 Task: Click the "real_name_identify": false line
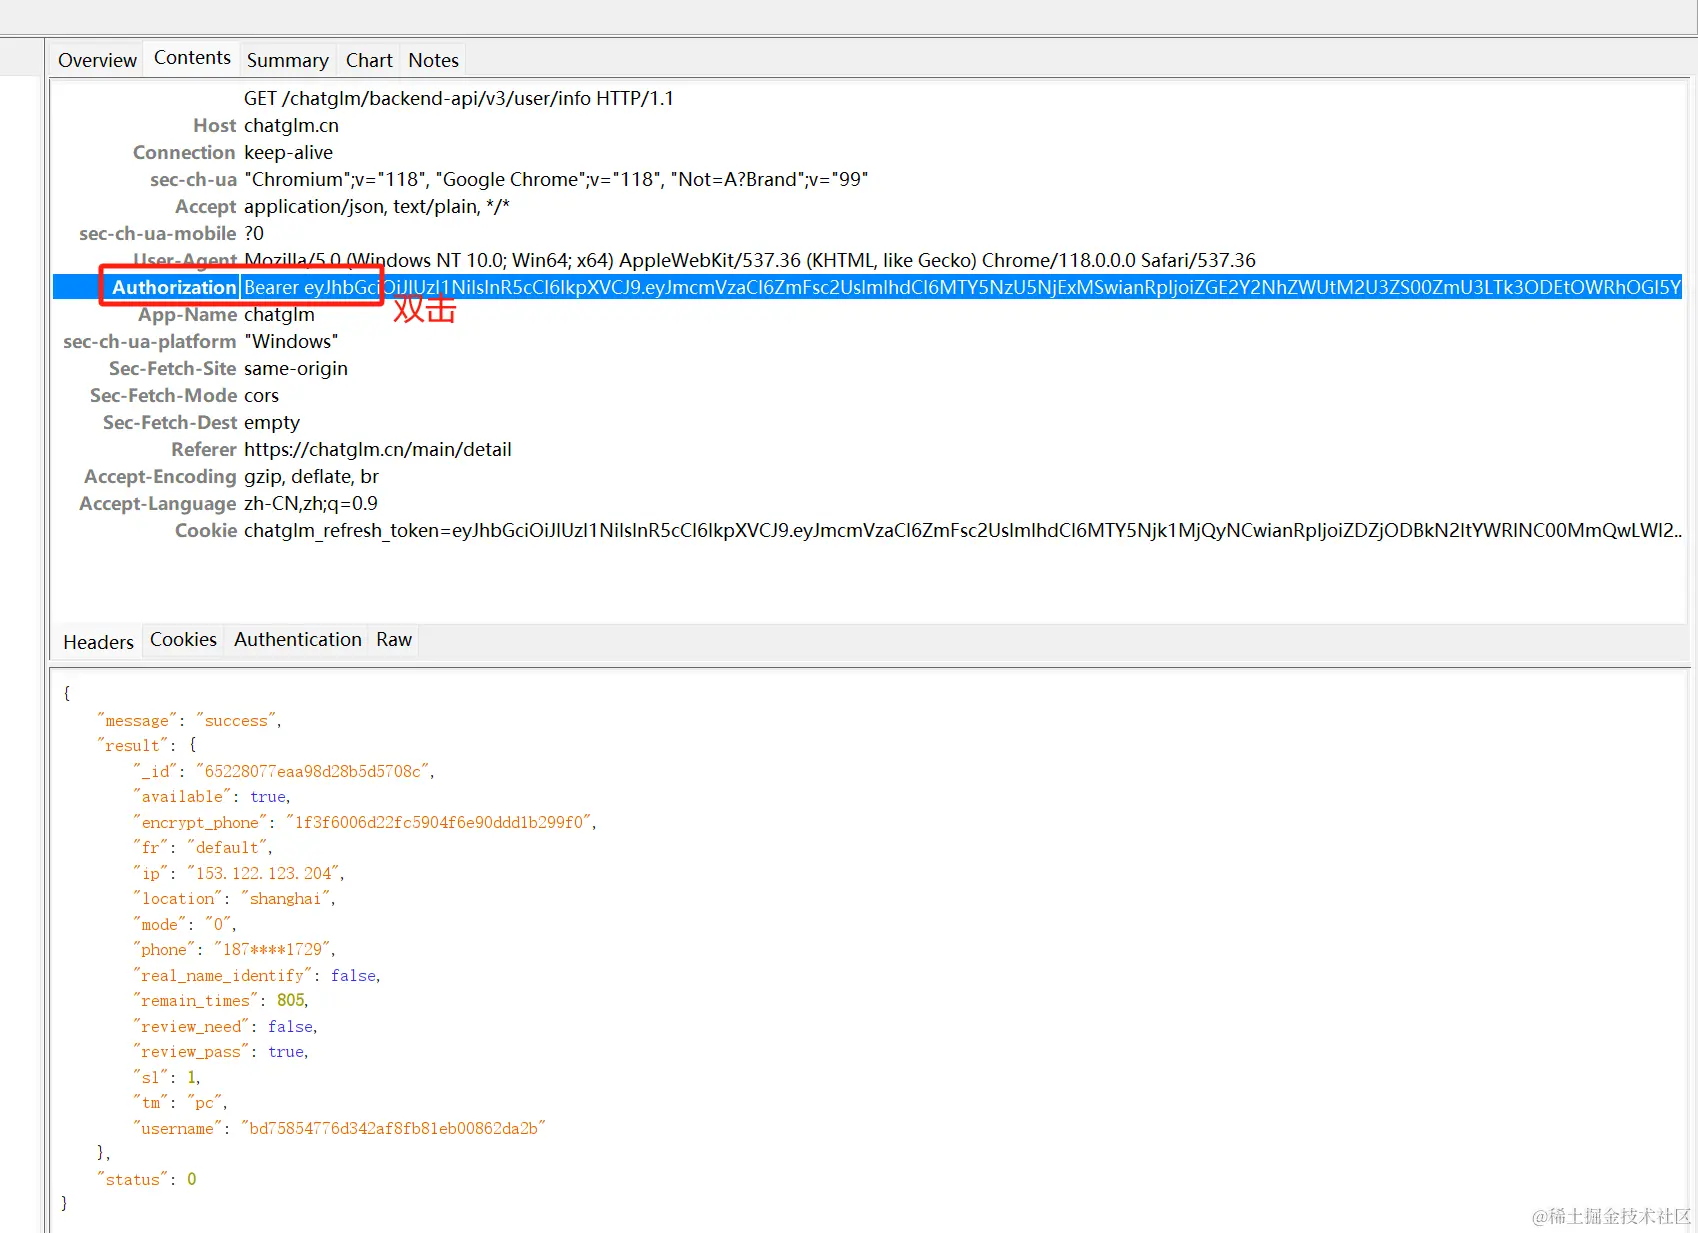[x=257, y=975]
